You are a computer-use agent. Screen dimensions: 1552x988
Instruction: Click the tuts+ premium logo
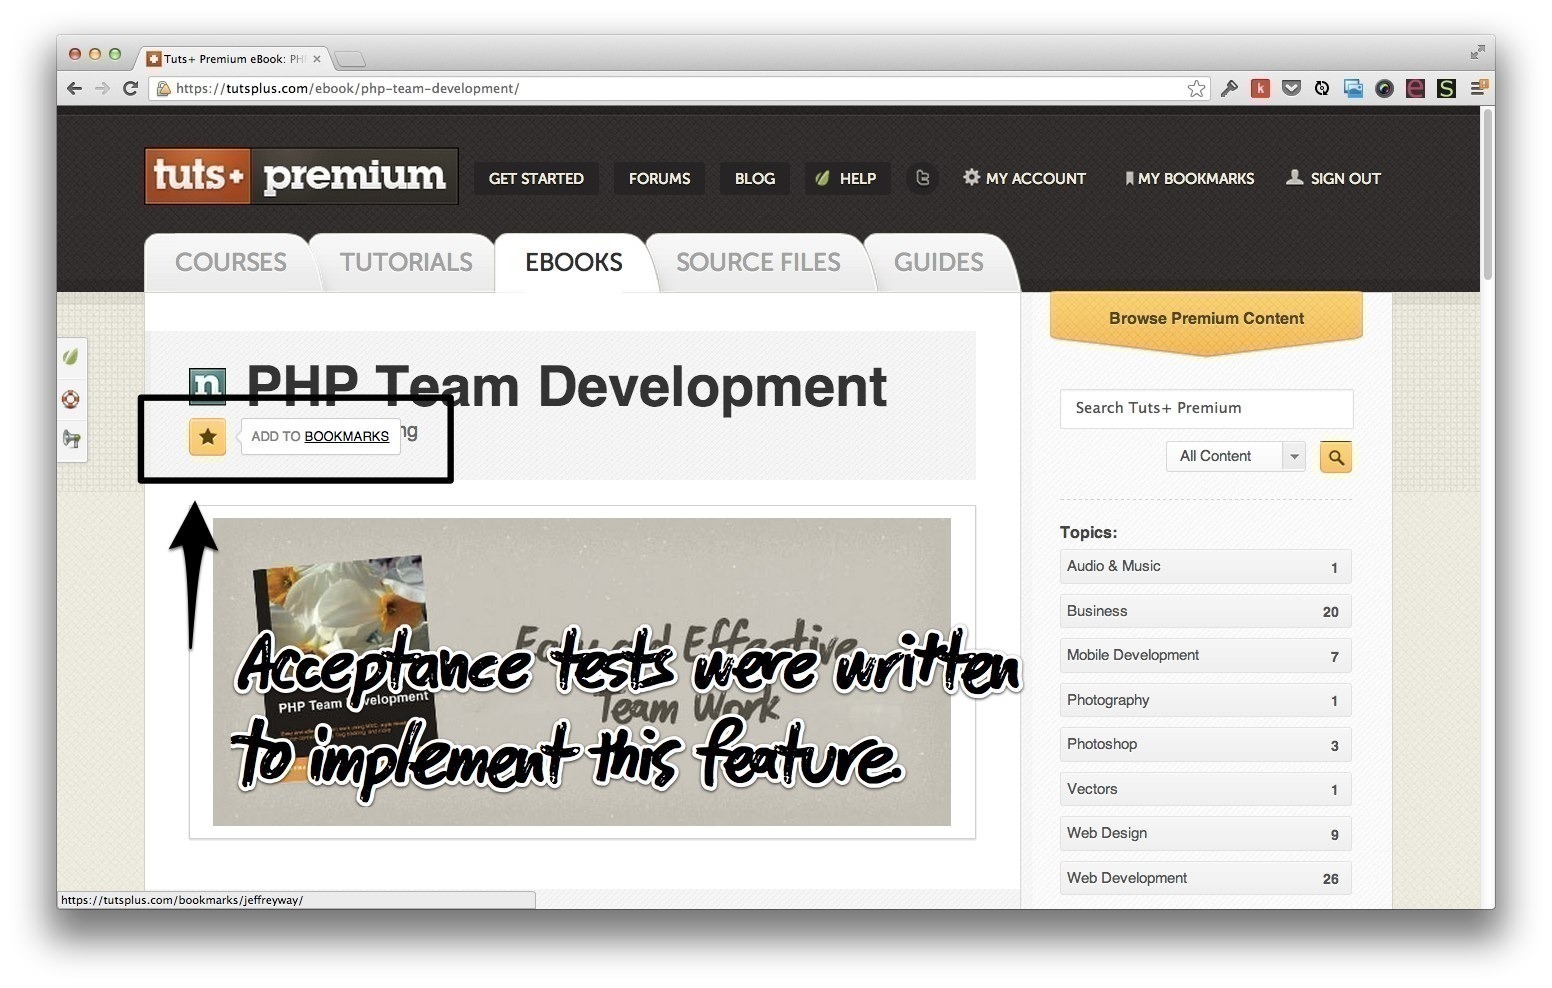tap(301, 176)
